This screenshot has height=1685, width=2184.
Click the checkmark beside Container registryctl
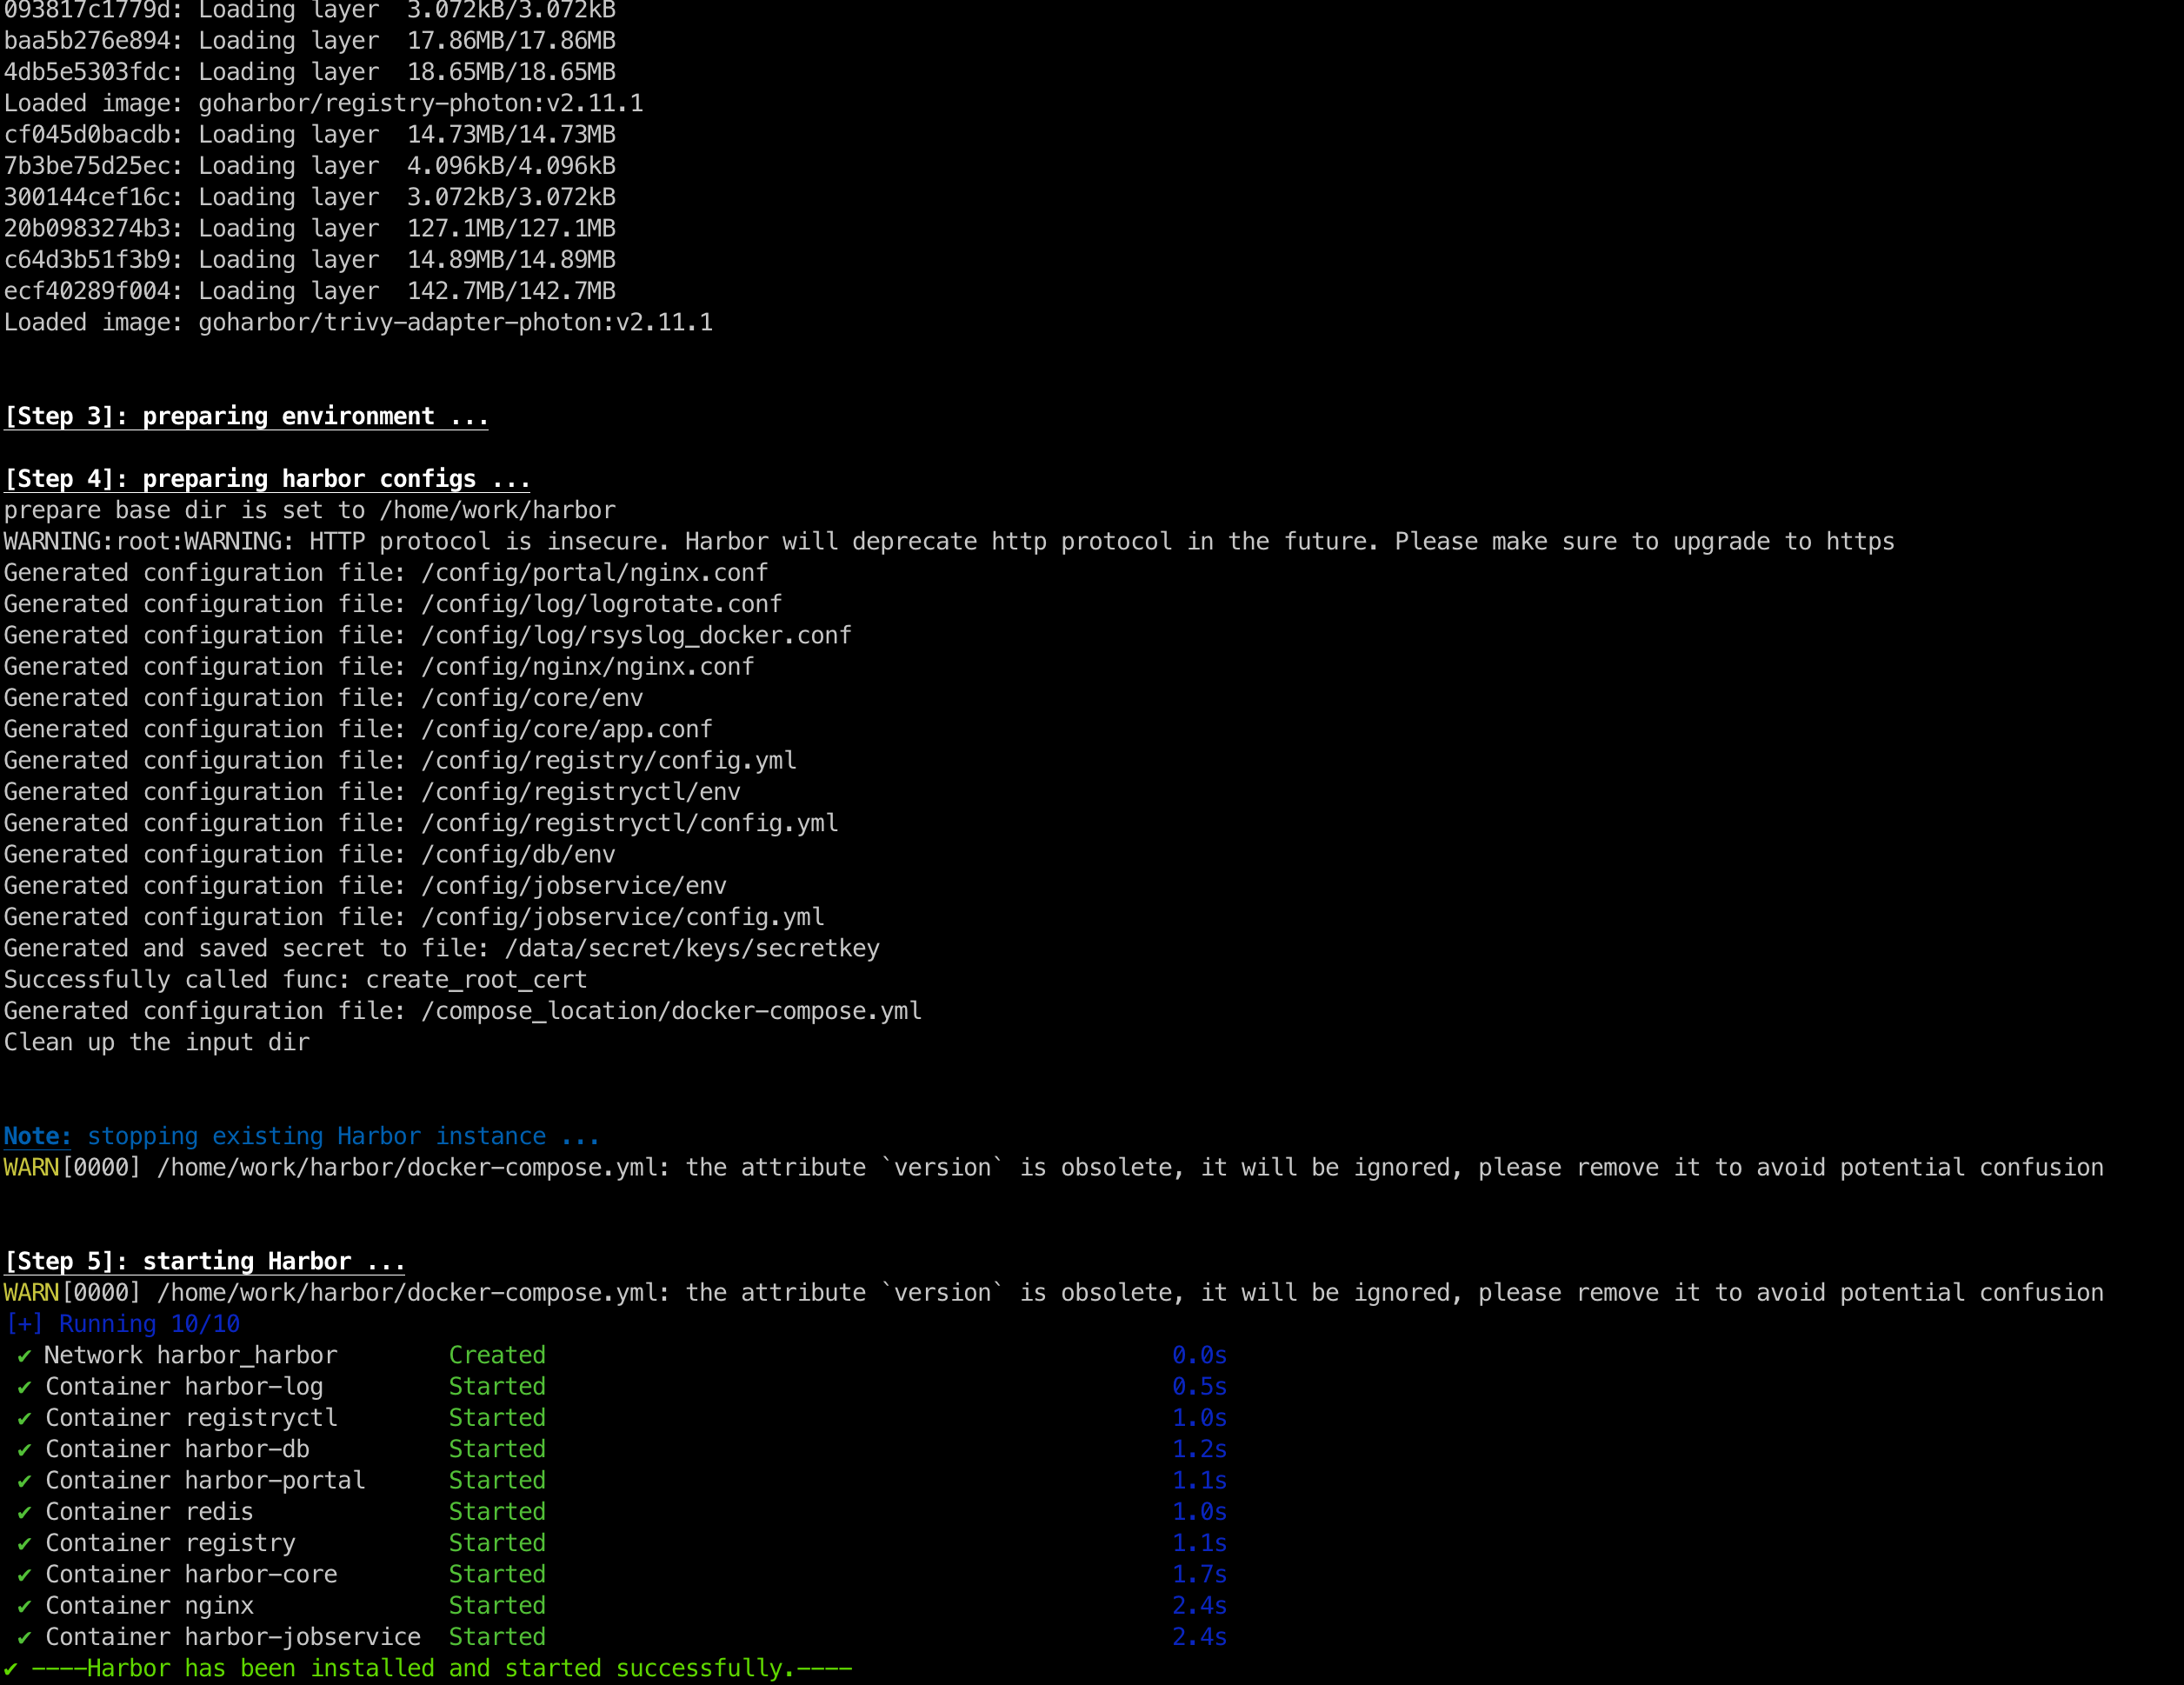[24, 1418]
